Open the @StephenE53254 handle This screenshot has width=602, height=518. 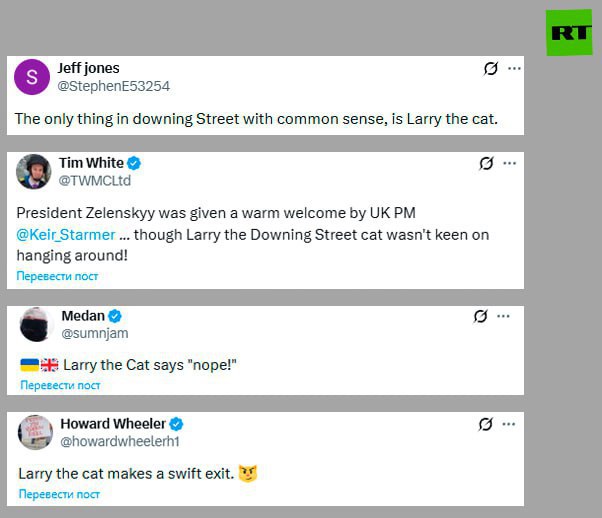tap(113, 86)
